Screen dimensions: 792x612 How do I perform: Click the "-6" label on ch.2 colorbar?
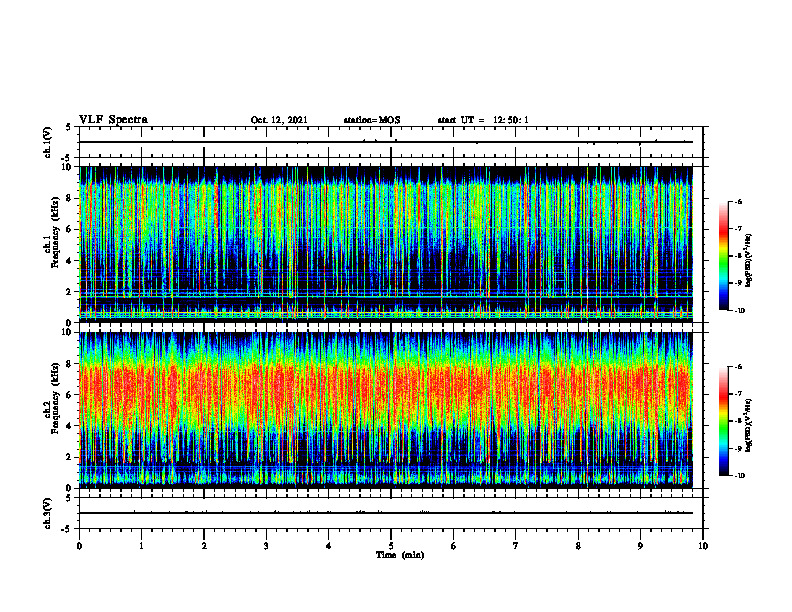click(737, 367)
